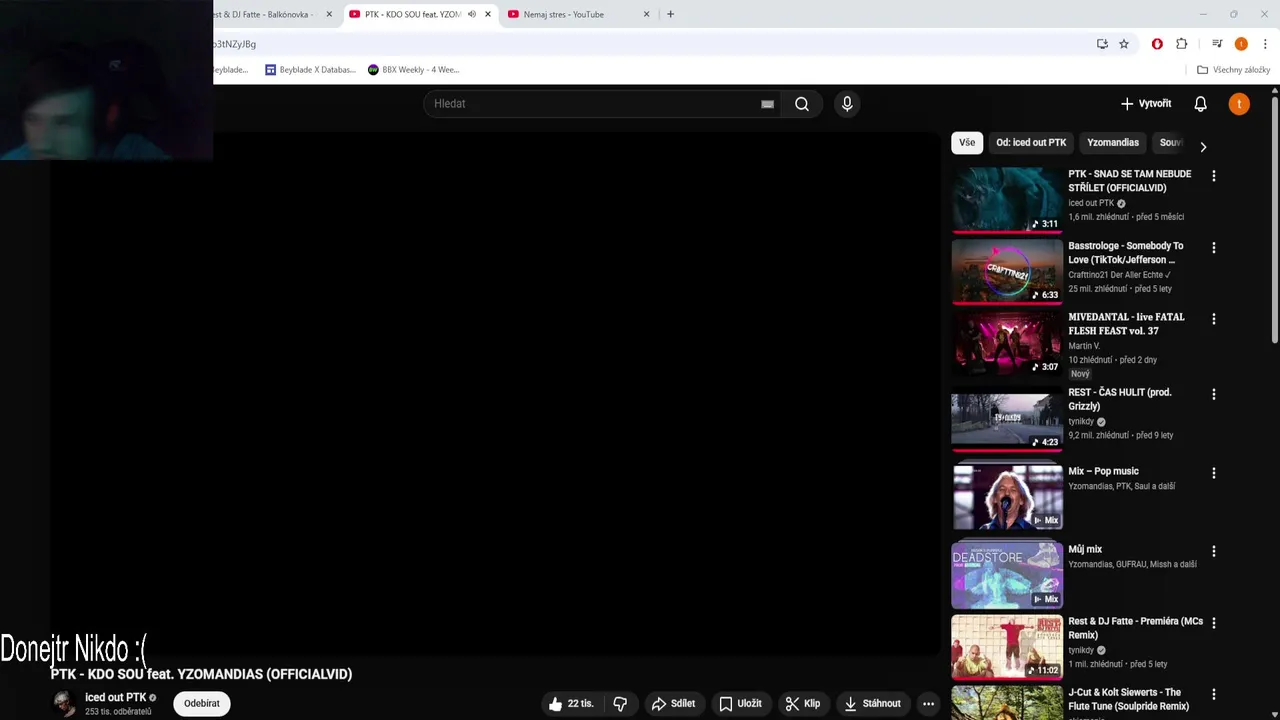Close the Nemaj stres tab
Viewport: 1280px width, 720px height.
[646, 14]
